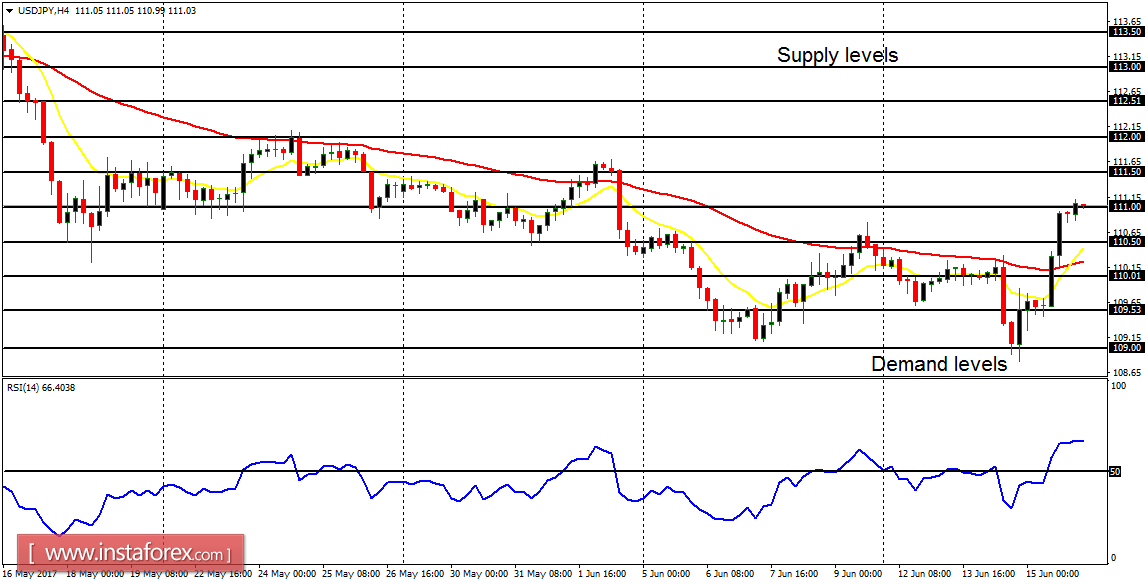
Task: Click the RSI(14) 66.4038 indicator label
Action: tap(40, 388)
